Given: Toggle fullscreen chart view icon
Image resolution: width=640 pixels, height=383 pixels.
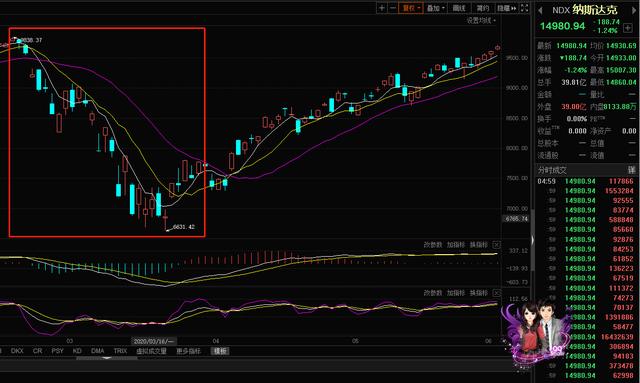Looking at the screenshot, I should point(524,8).
